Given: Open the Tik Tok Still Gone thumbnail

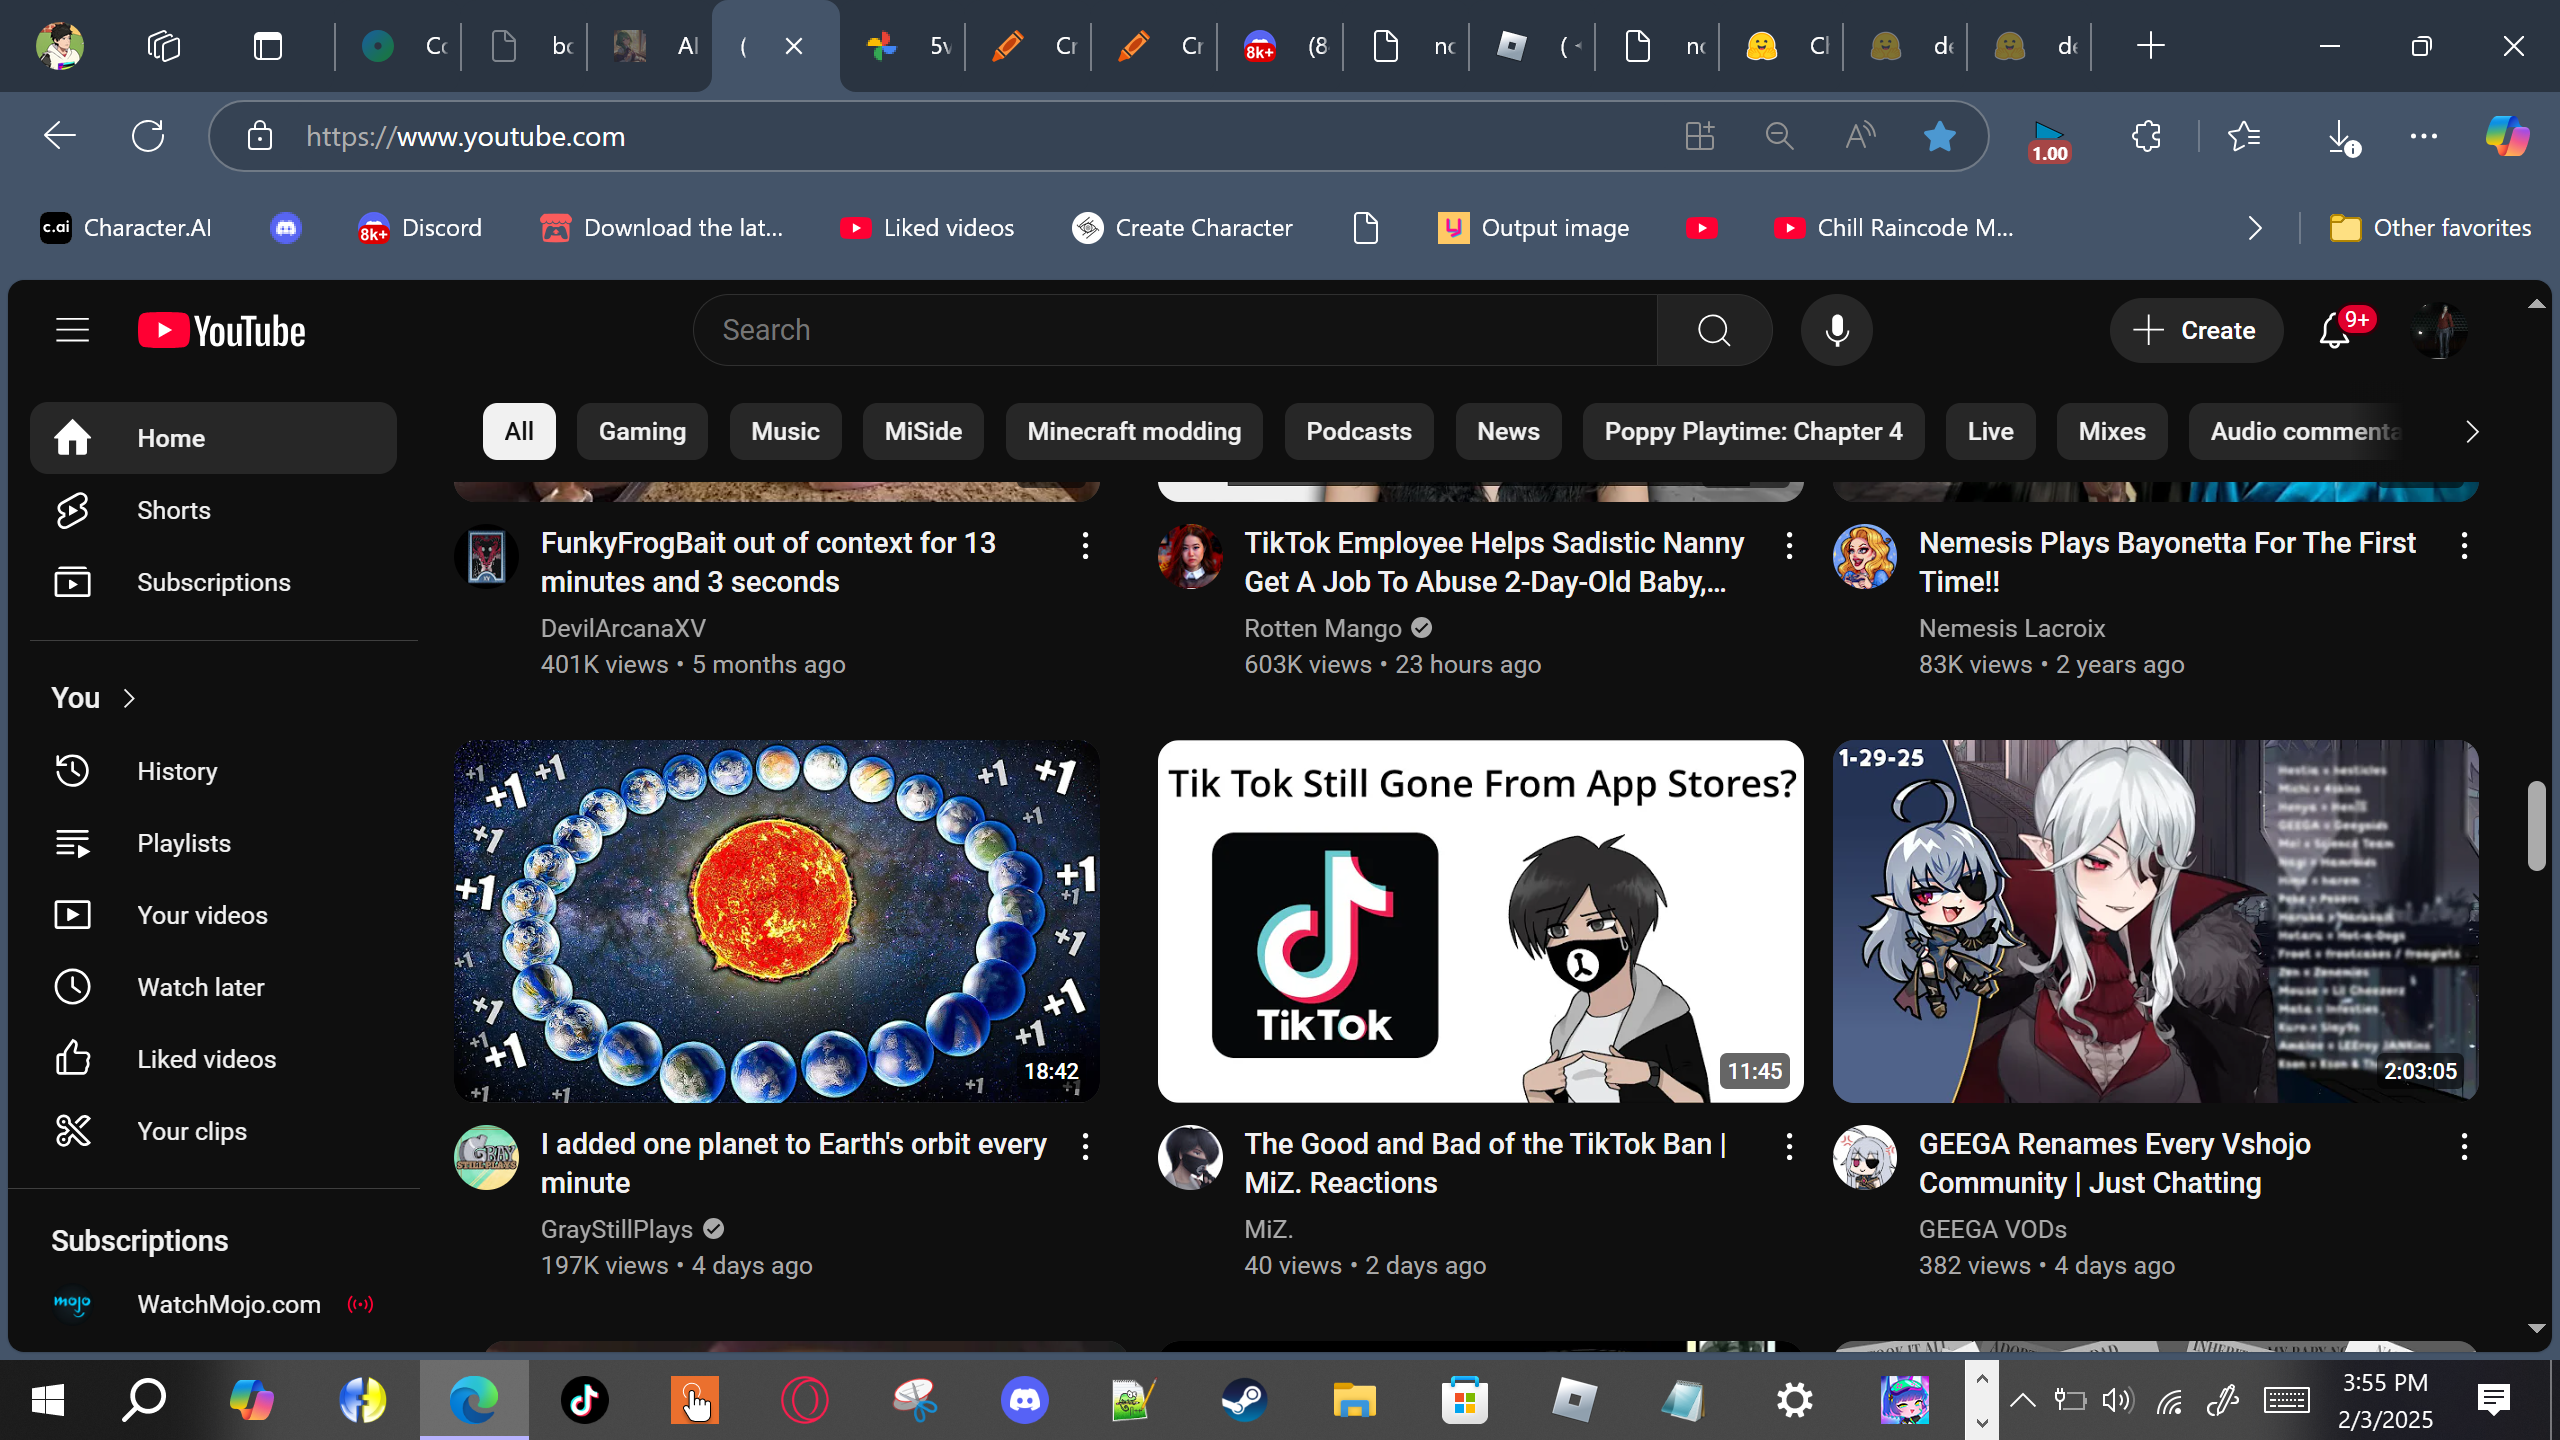Looking at the screenshot, I should click(1480, 921).
